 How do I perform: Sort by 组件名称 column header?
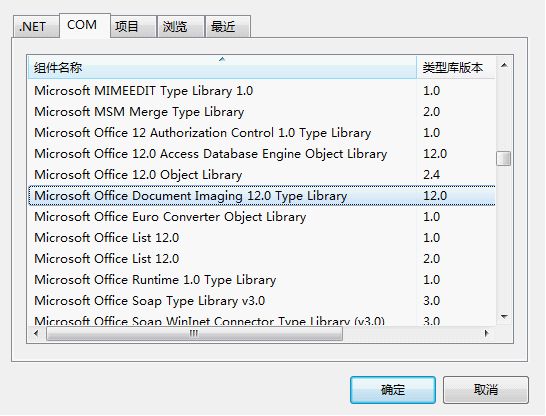coord(222,67)
